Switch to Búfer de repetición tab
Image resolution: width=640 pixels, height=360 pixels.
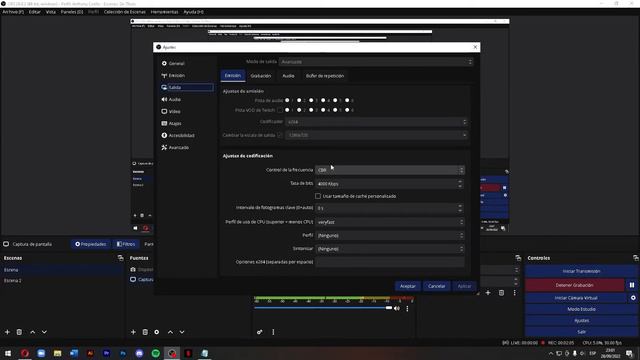pyautogui.click(x=325, y=76)
